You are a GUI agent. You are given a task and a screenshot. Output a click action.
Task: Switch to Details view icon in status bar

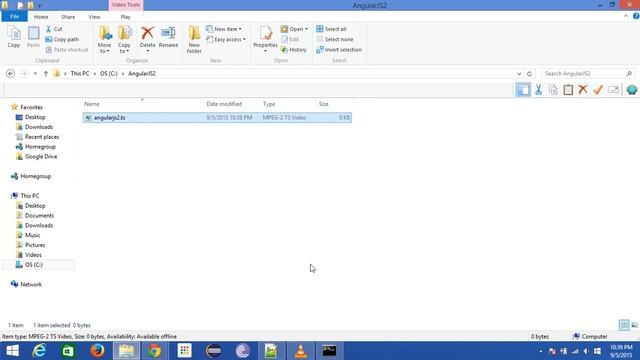point(624,325)
